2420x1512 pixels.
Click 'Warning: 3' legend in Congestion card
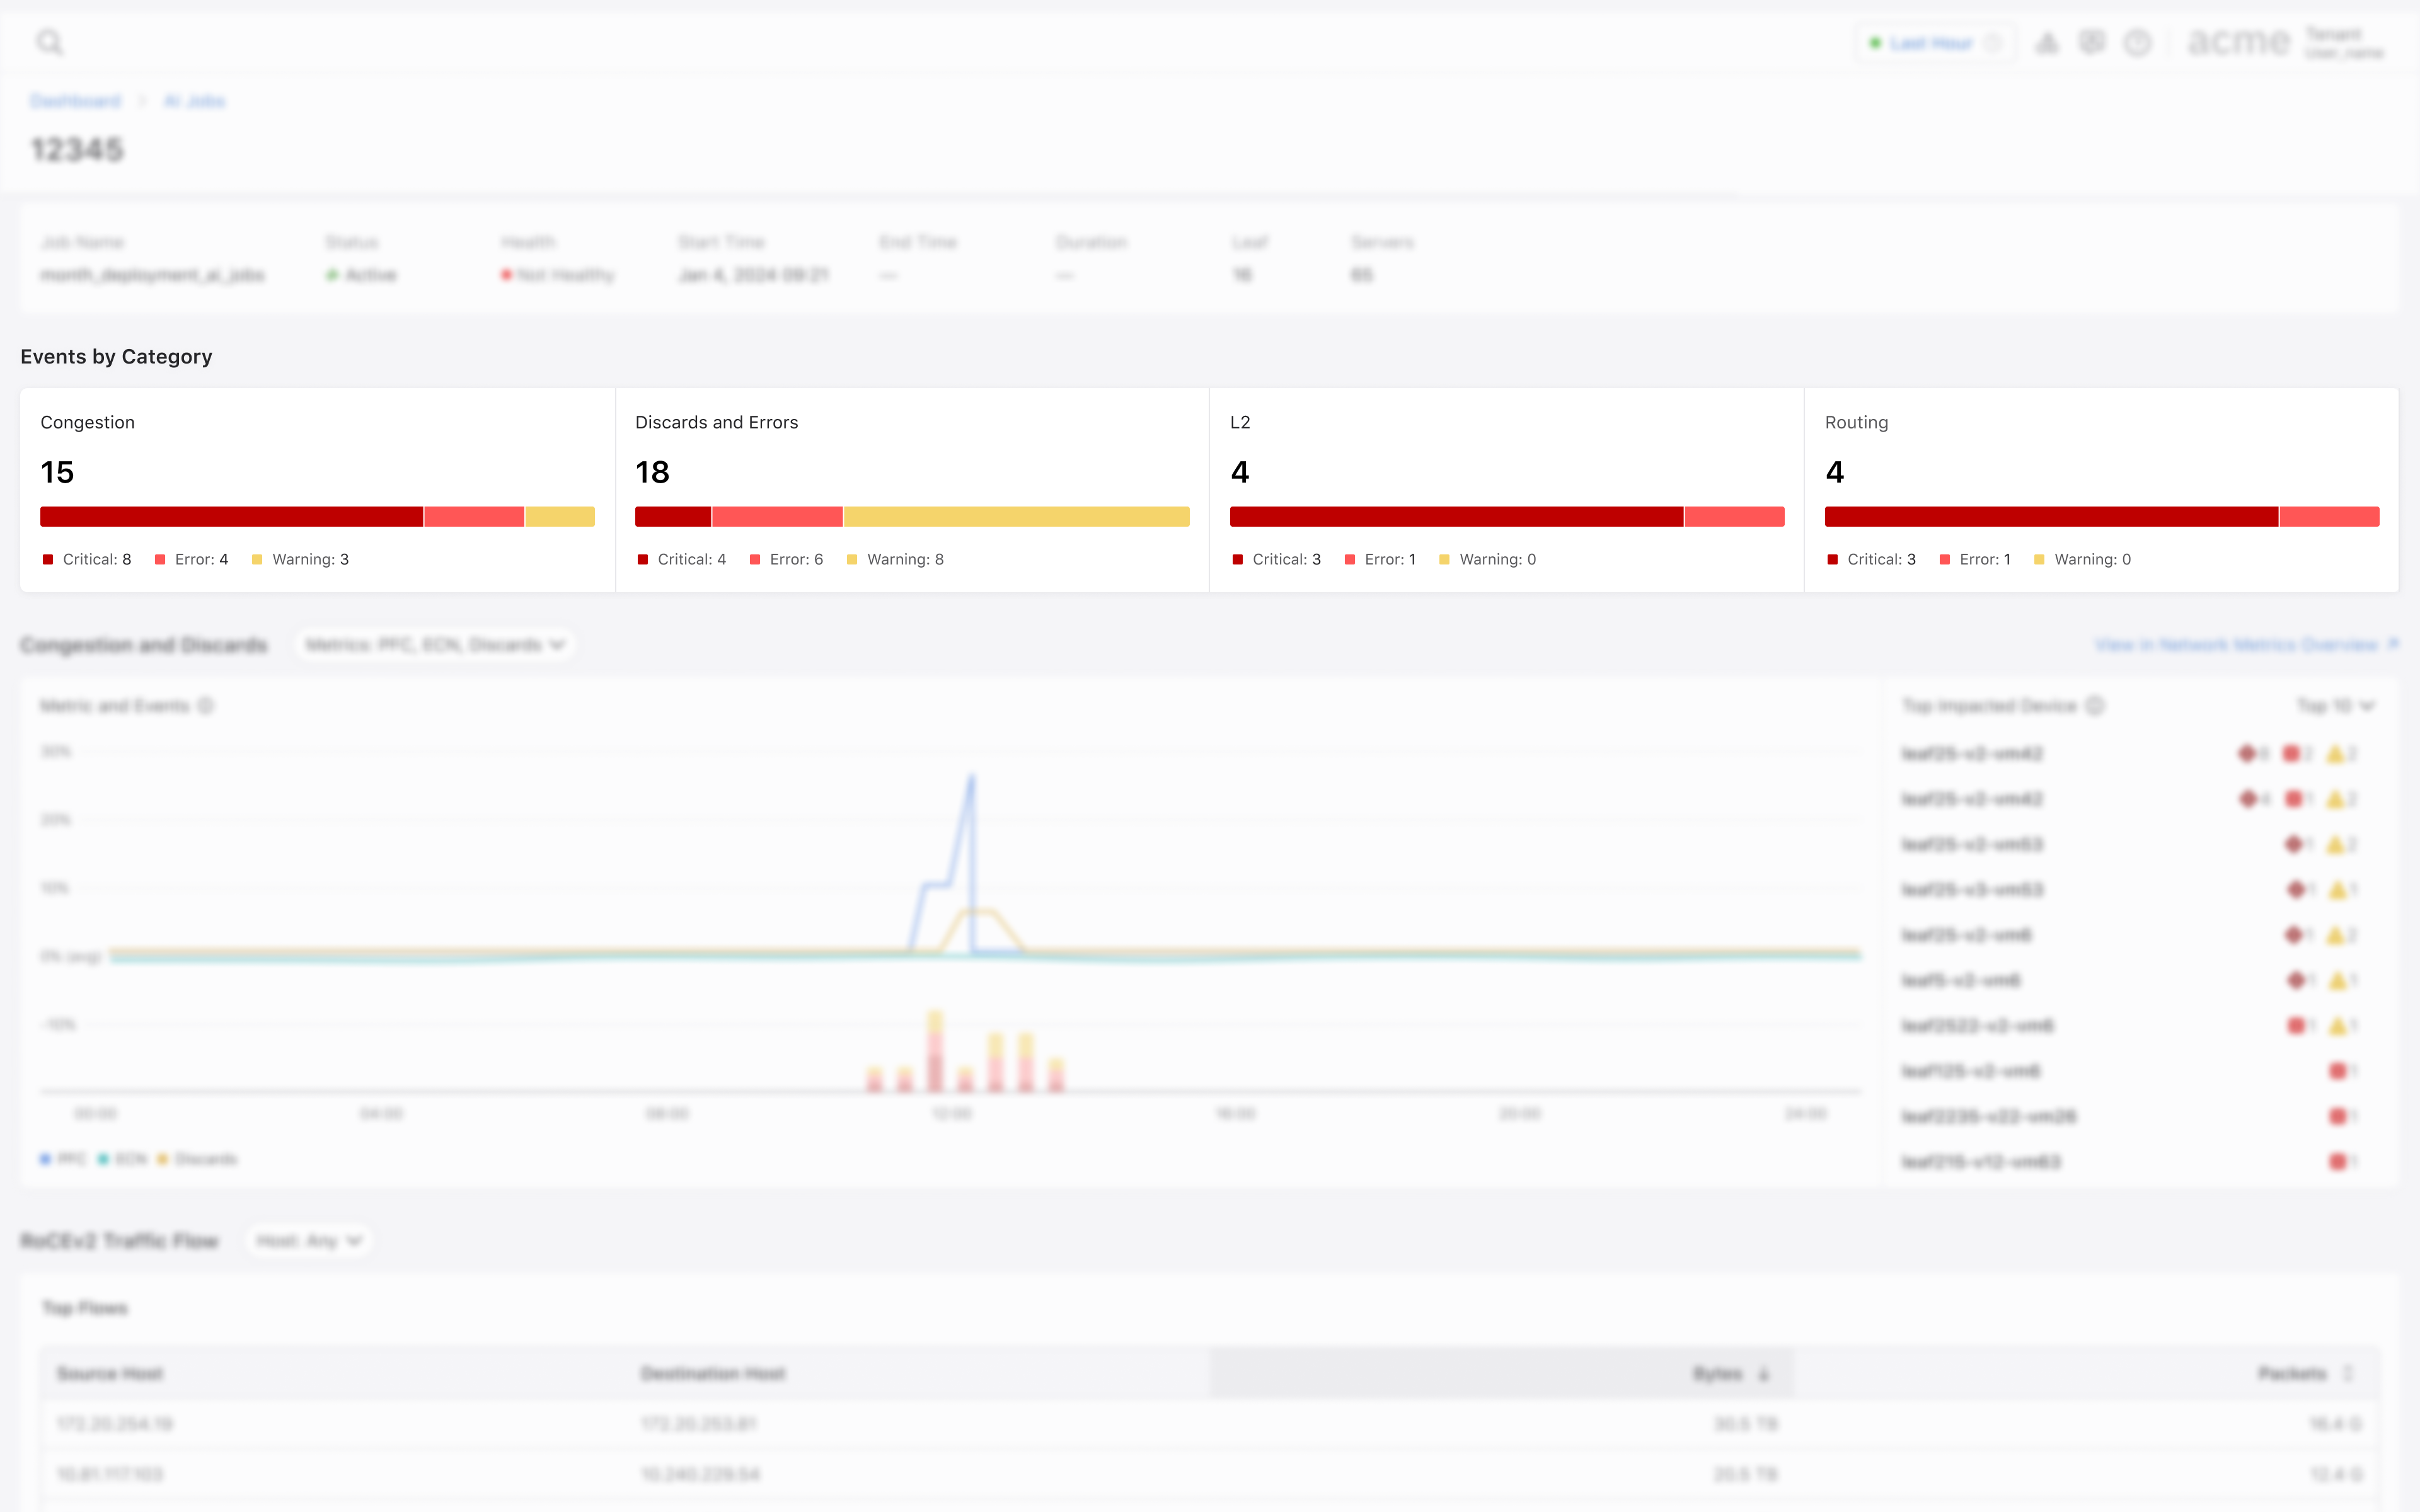tap(300, 559)
